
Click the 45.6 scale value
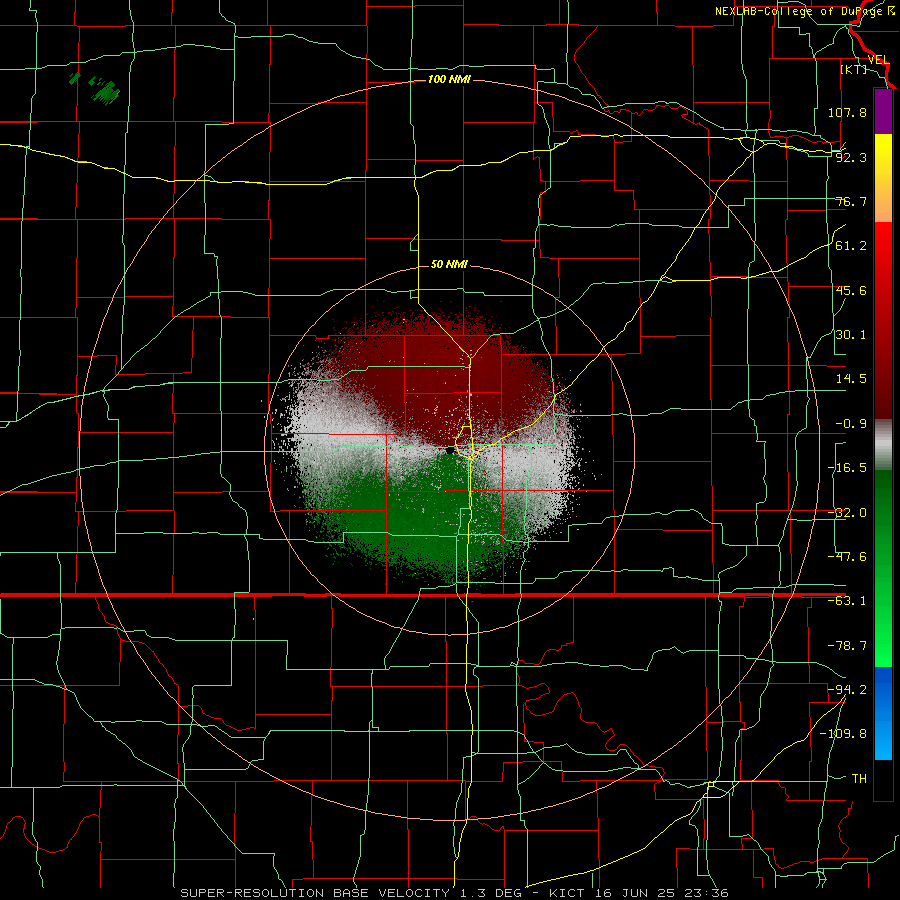coord(851,290)
